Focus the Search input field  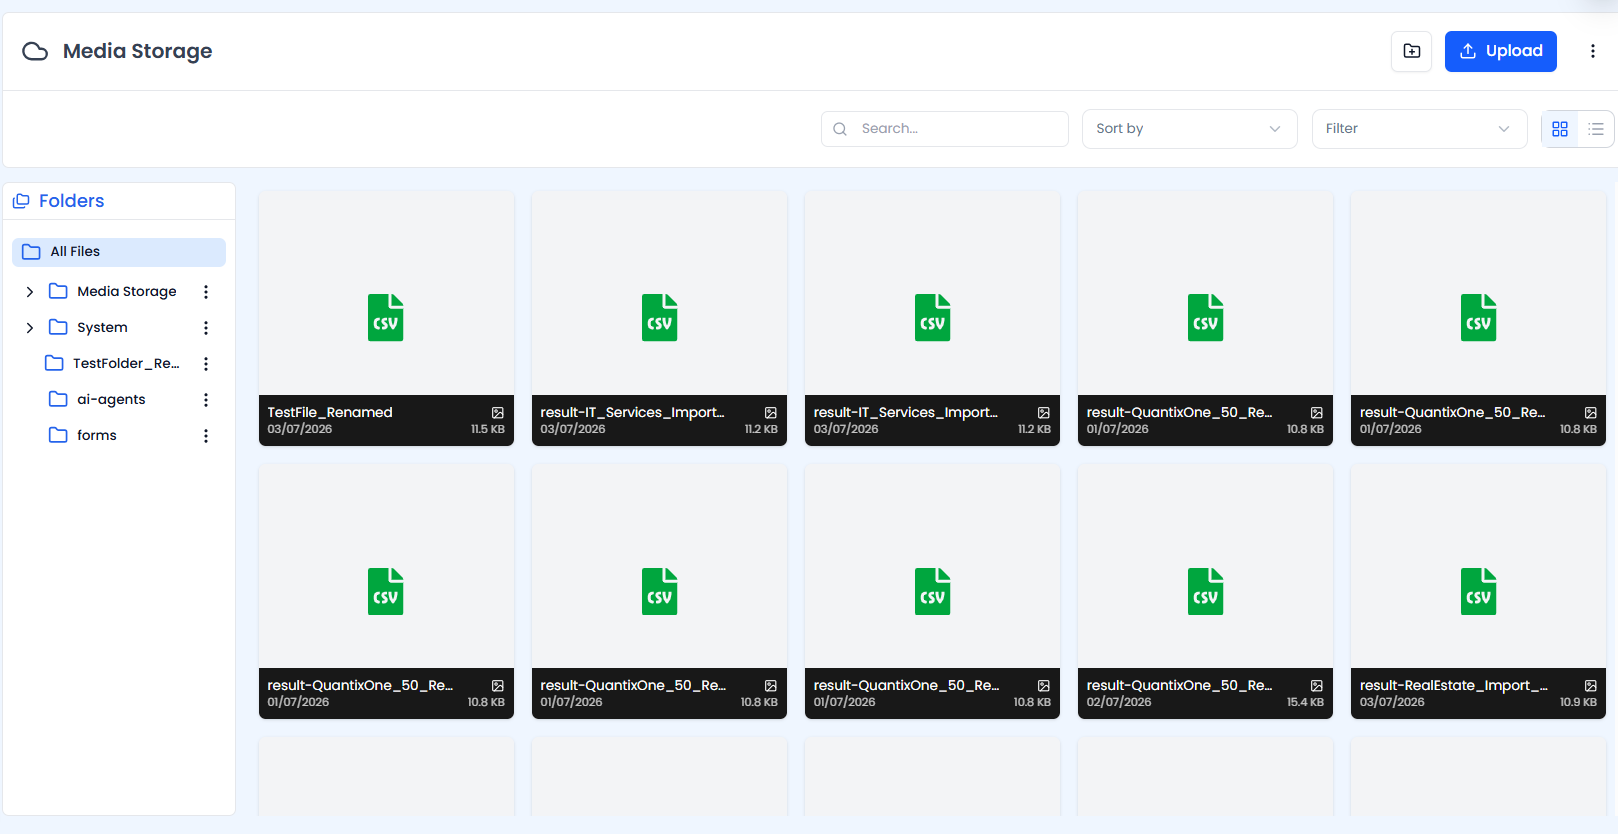pyautogui.click(x=945, y=129)
